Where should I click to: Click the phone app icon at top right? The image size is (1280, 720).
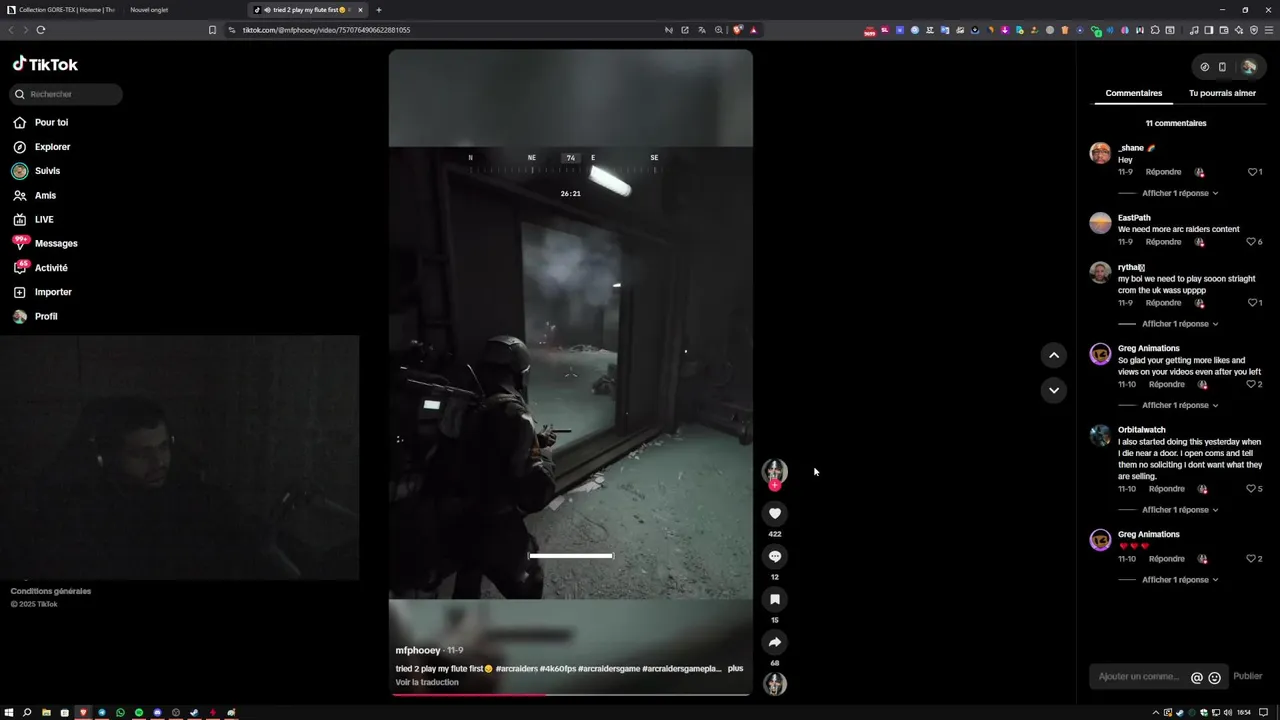coord(1222,67)
